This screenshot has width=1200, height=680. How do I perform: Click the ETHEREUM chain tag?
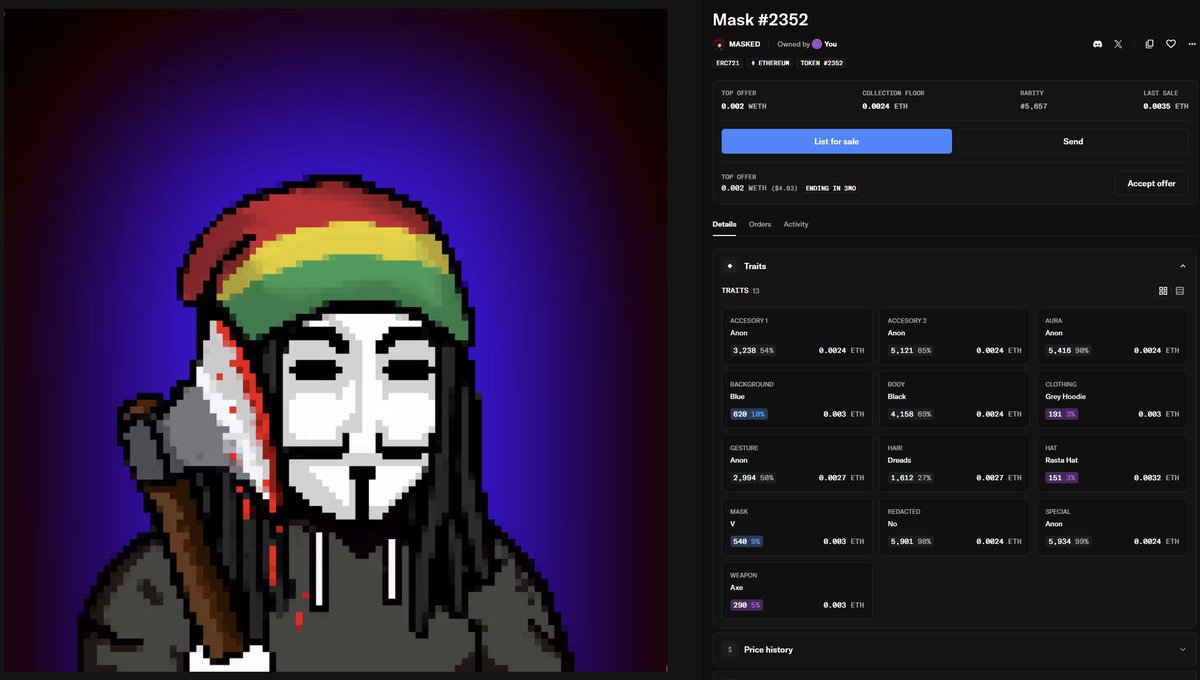coord(770,63)
